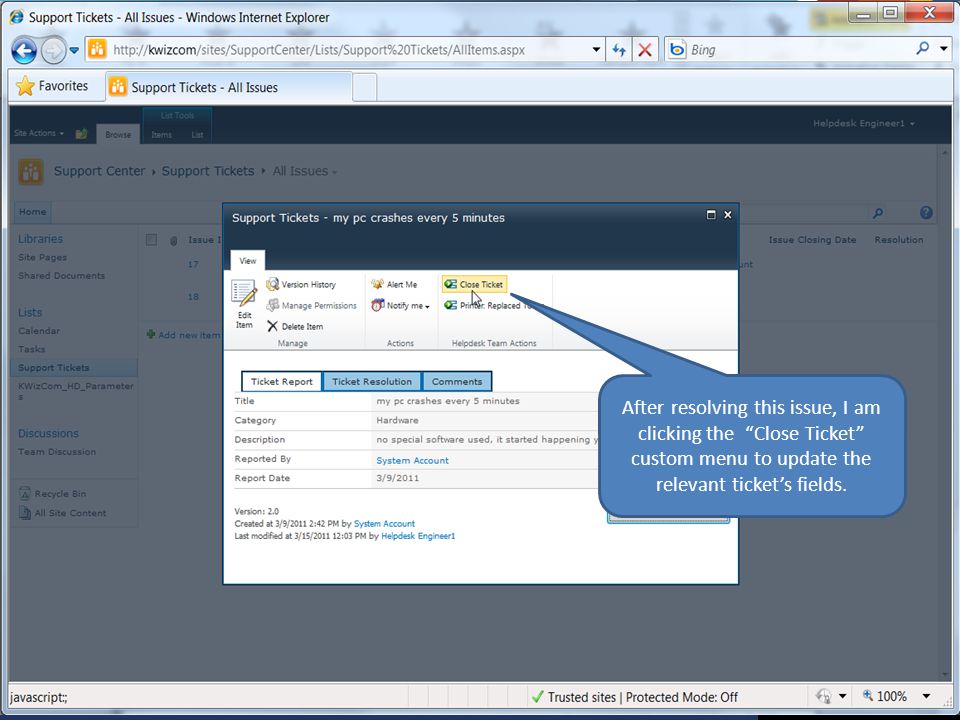Image resolution: width=960 pixels, height=720 pixels.
Task: Click the Support Center site logo icon
Action: click(31, 171)
